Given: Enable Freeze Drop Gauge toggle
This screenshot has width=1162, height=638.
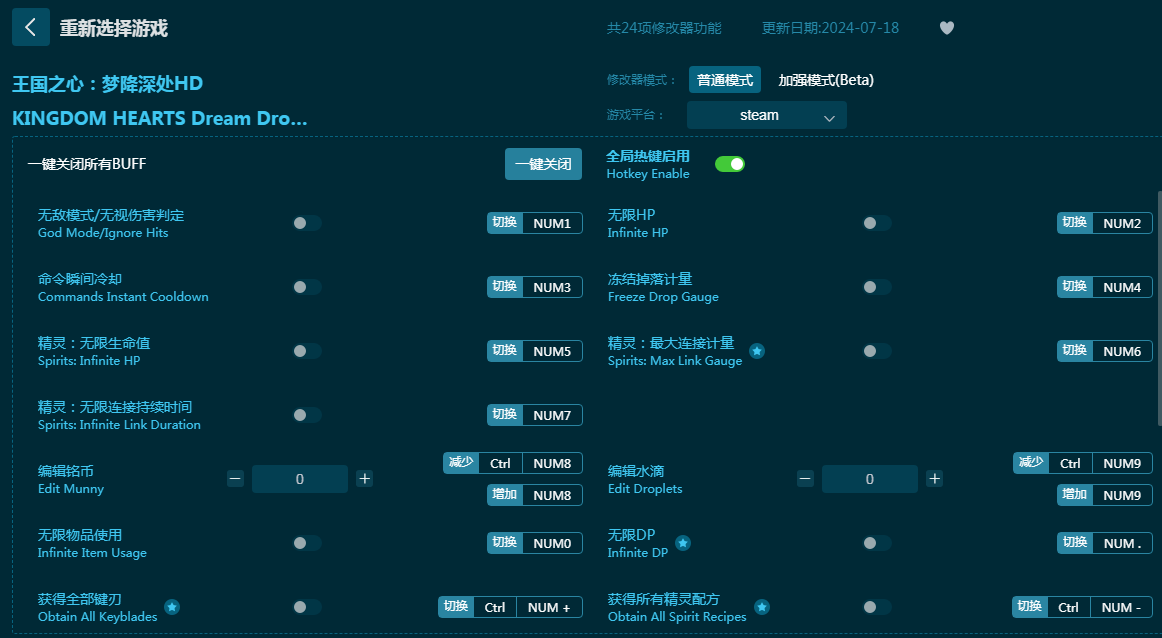Looking at the screenshot, I should (877, 287).
